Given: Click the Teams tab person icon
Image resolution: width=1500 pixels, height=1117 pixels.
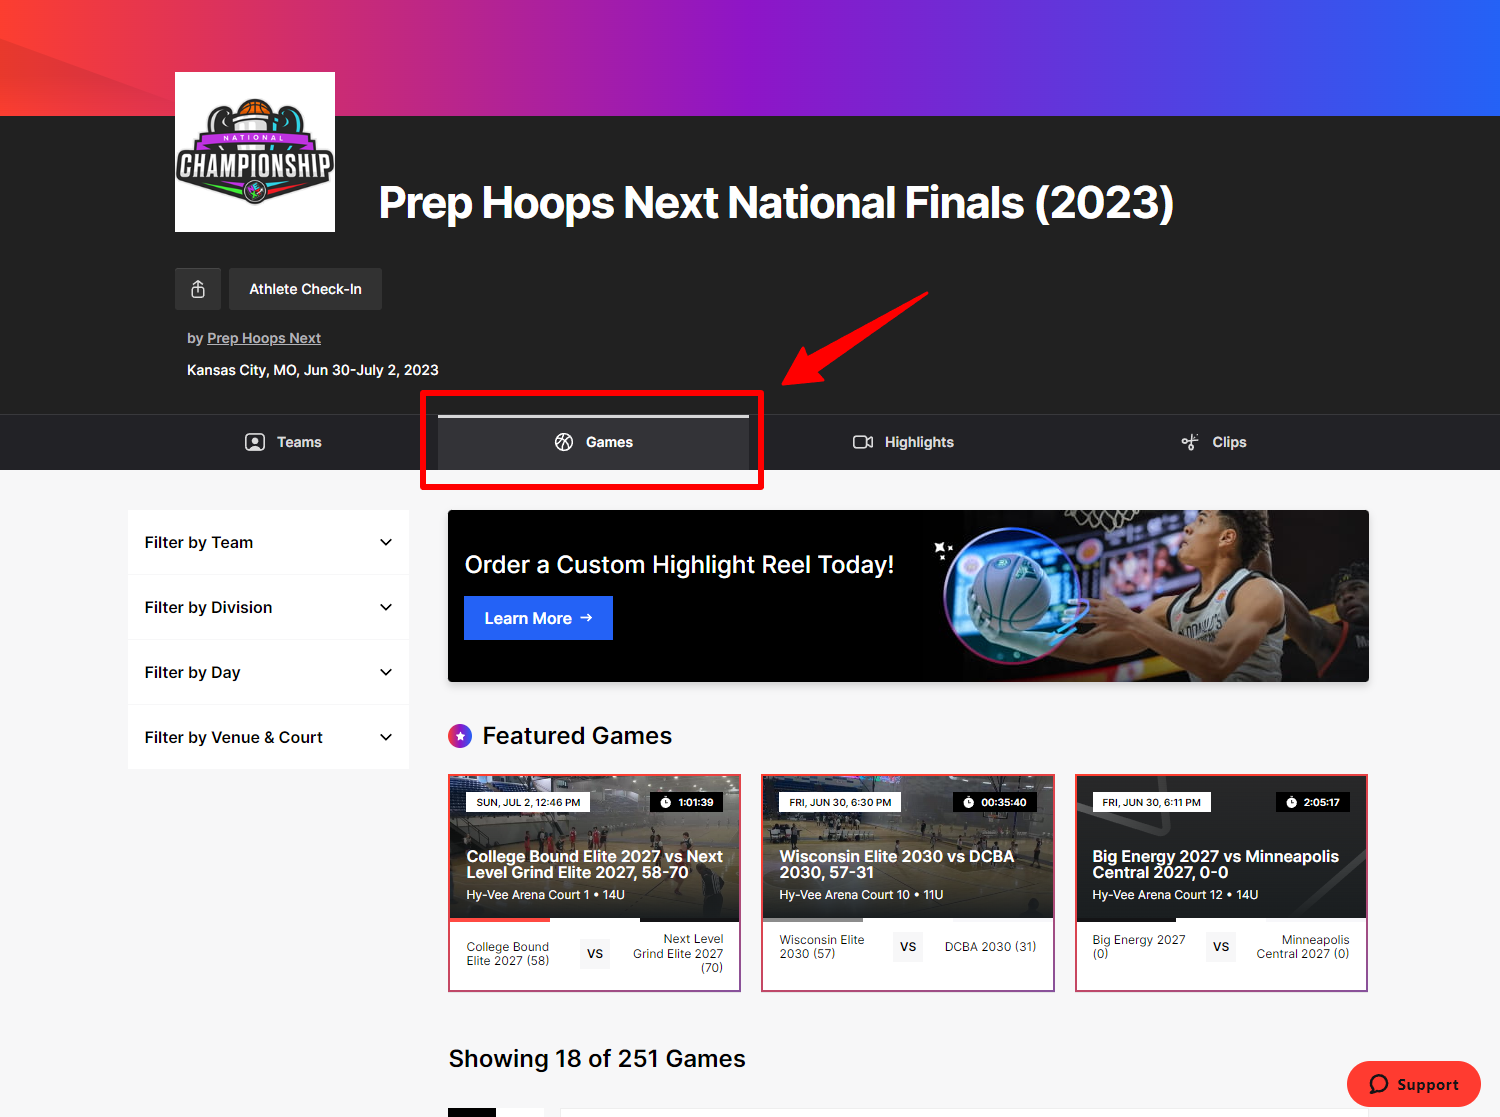Looking at the screenshot, I should pos(255,442).
